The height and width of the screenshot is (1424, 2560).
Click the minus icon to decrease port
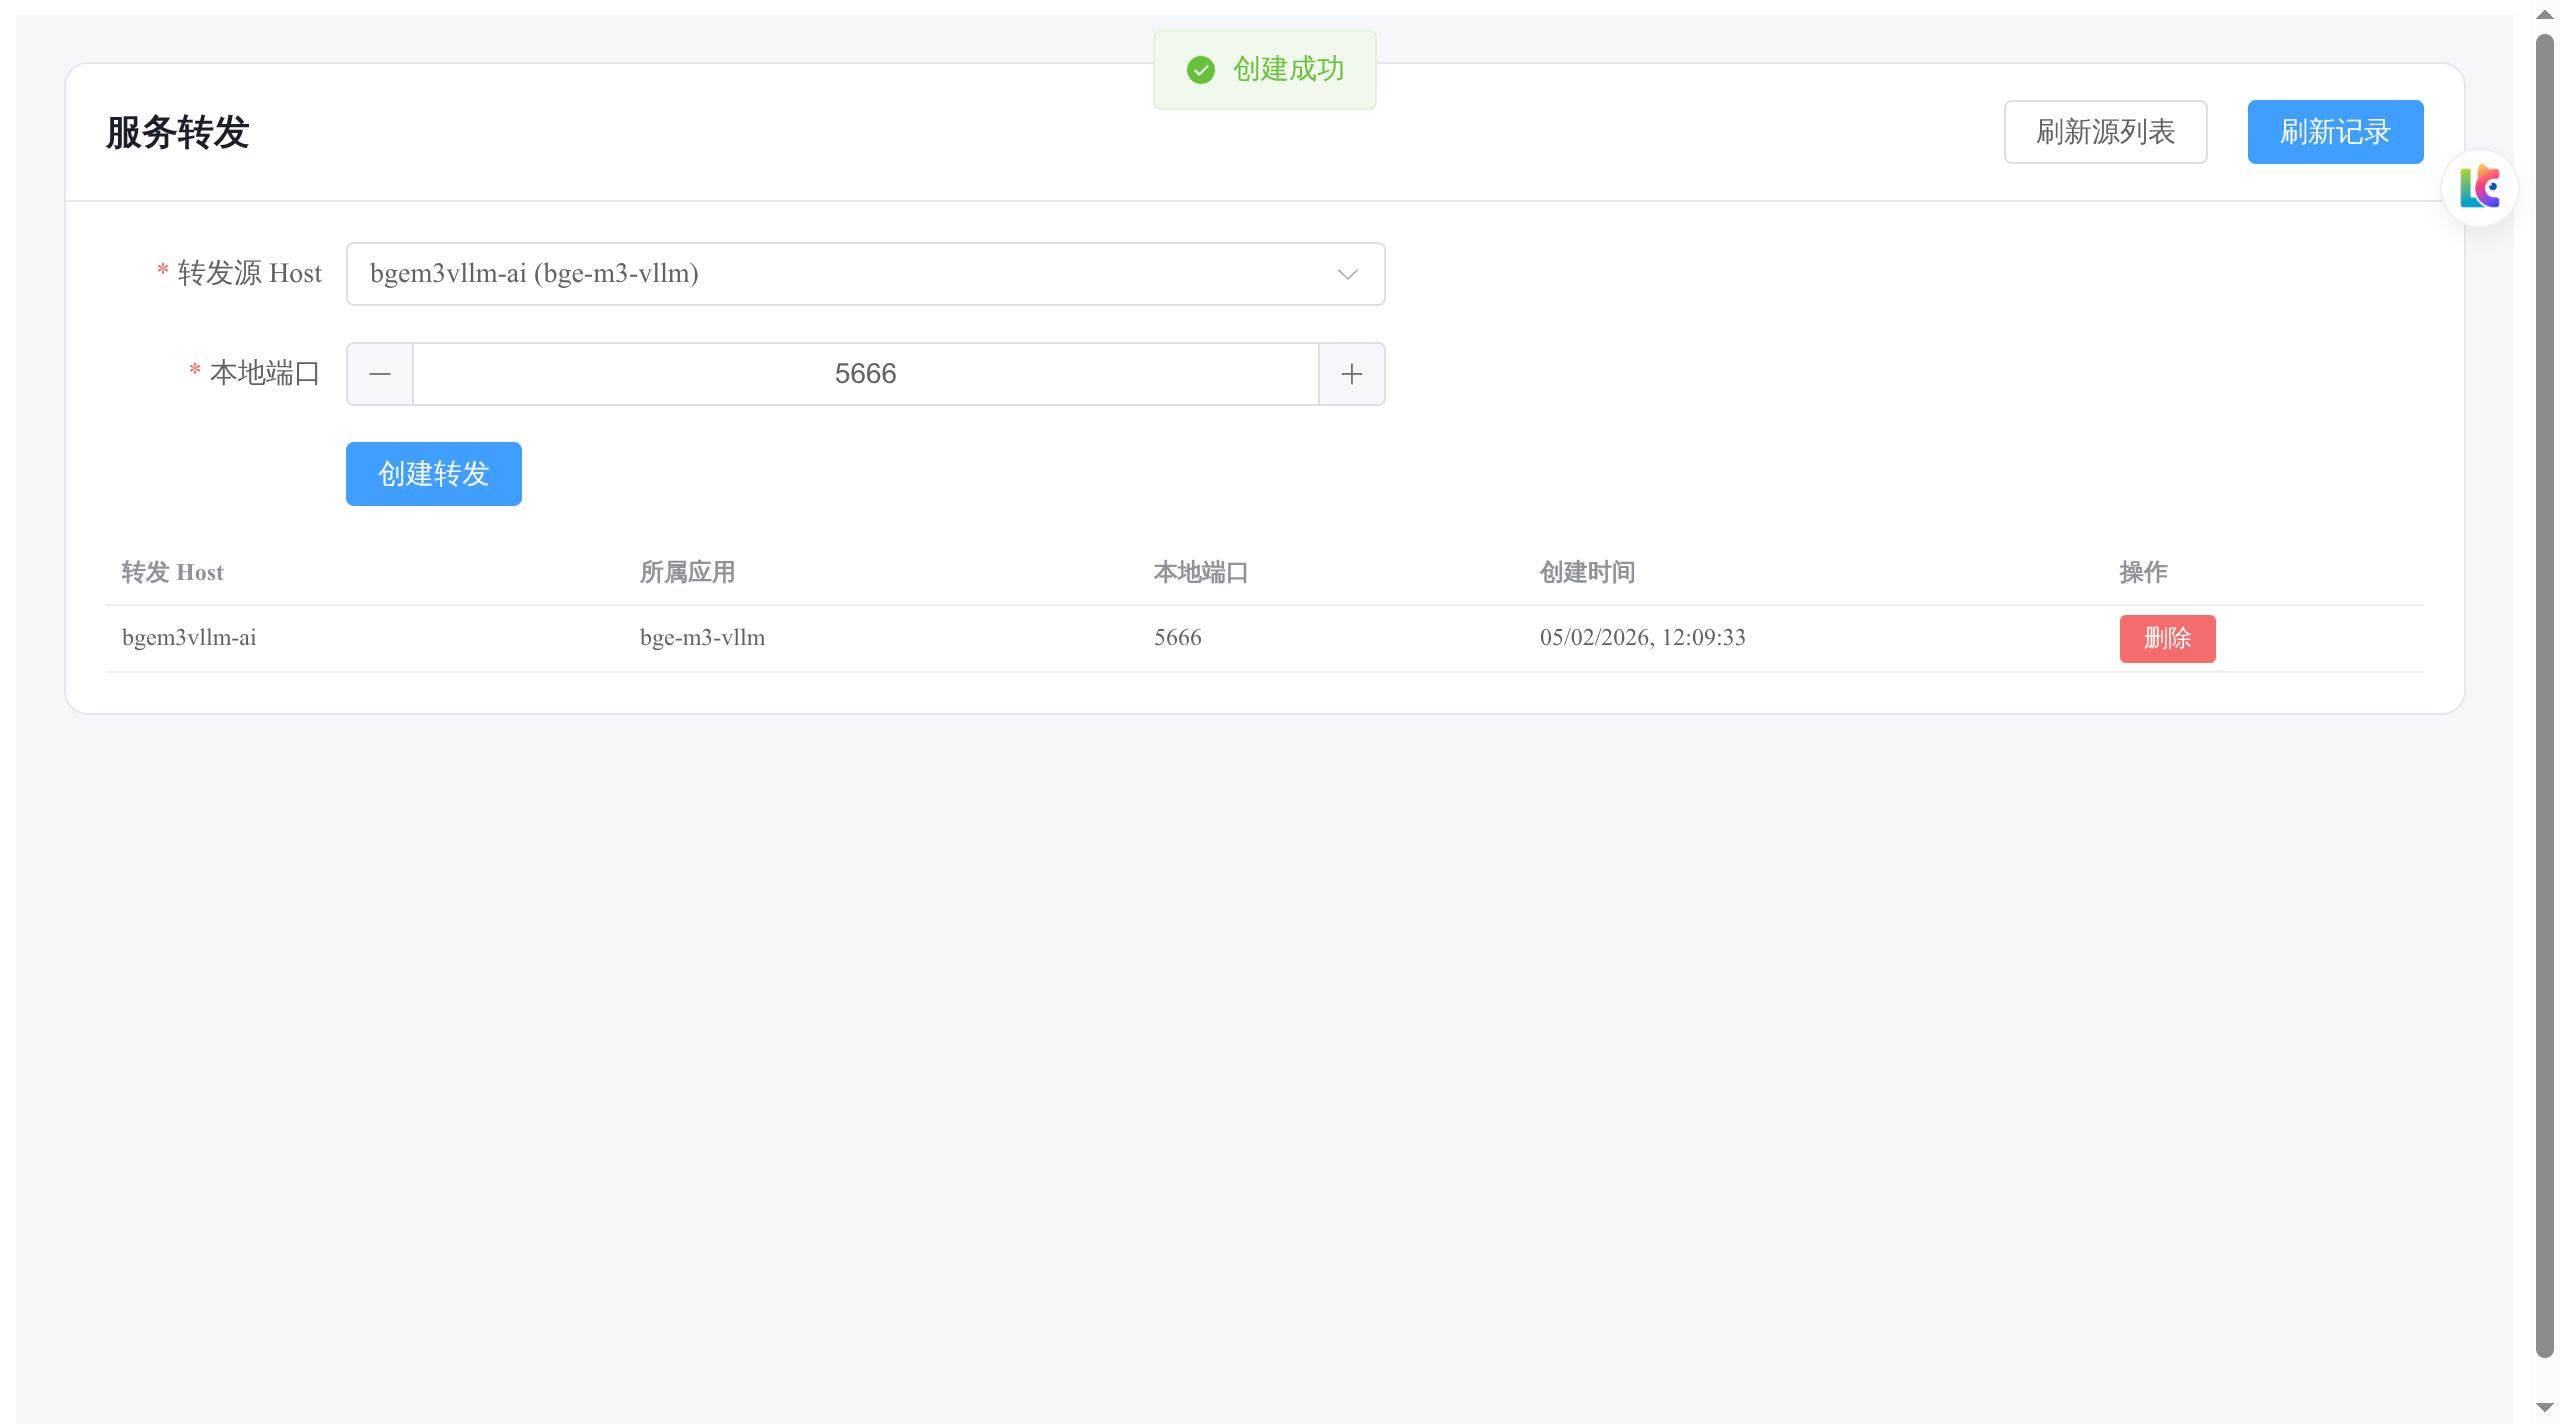click(380, 374)
